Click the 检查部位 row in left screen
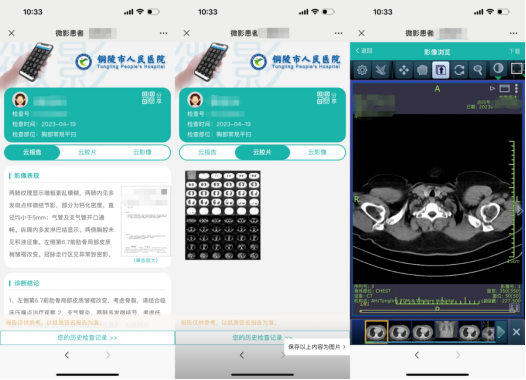 [x=44, y=134]
